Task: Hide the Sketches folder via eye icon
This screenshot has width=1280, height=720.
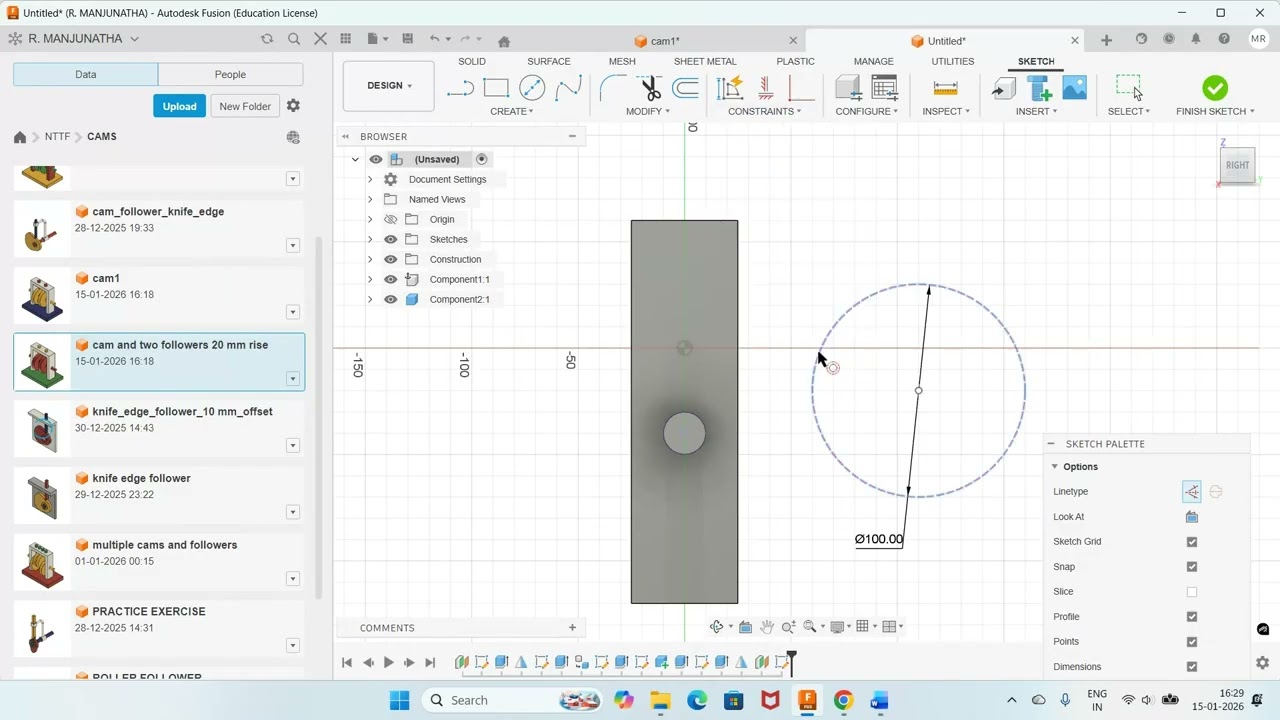Action: pyautogui.click(x=391, y=239)
